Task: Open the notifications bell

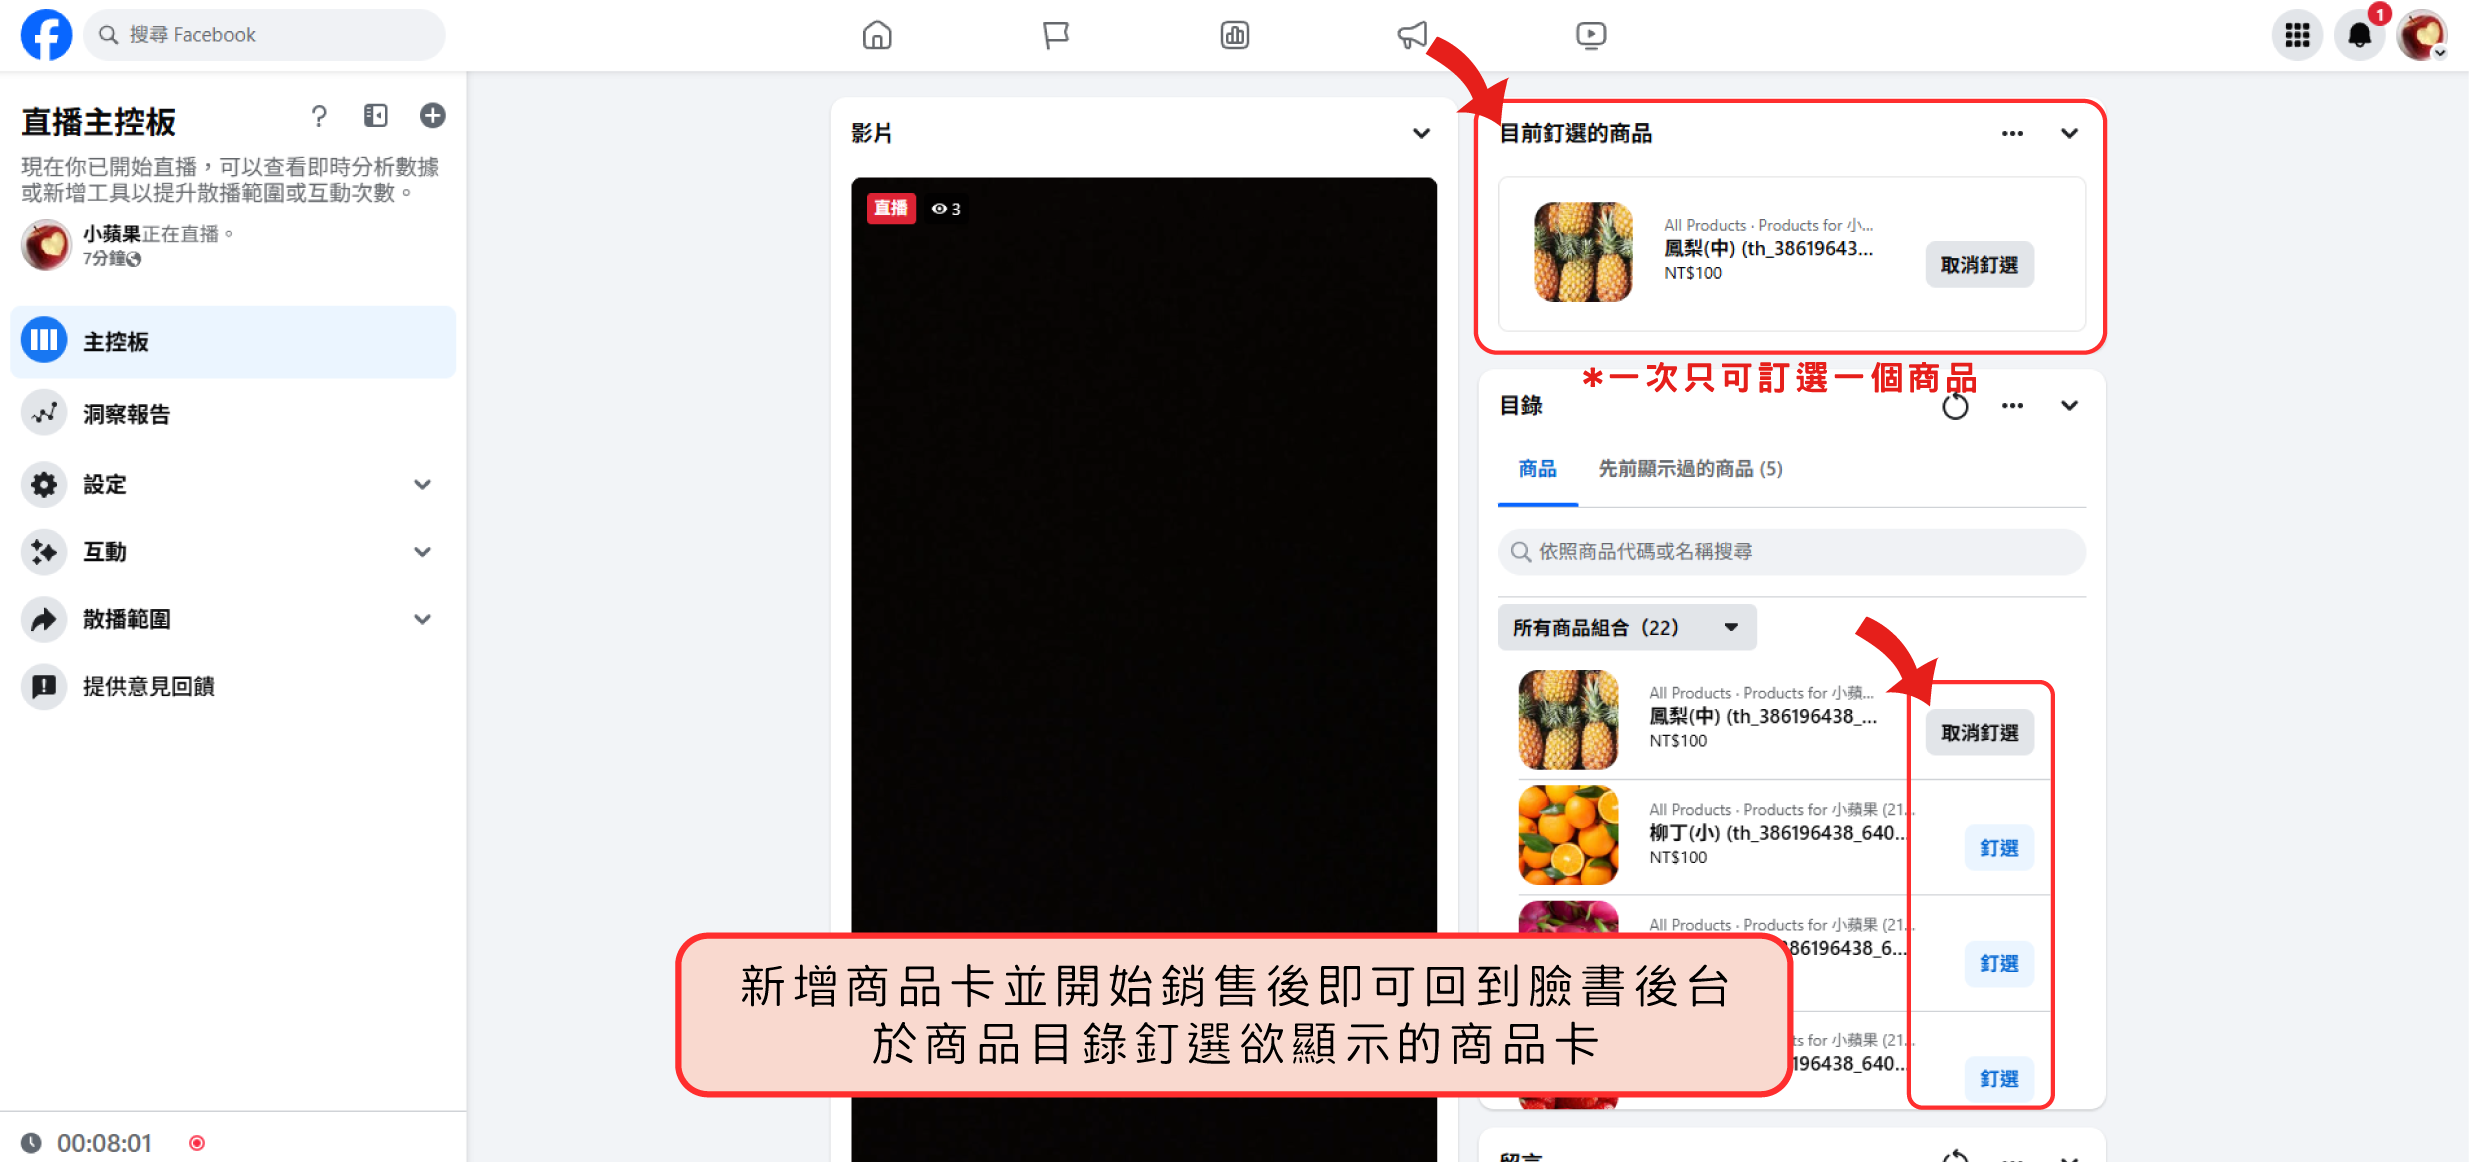Action: 2359,35
